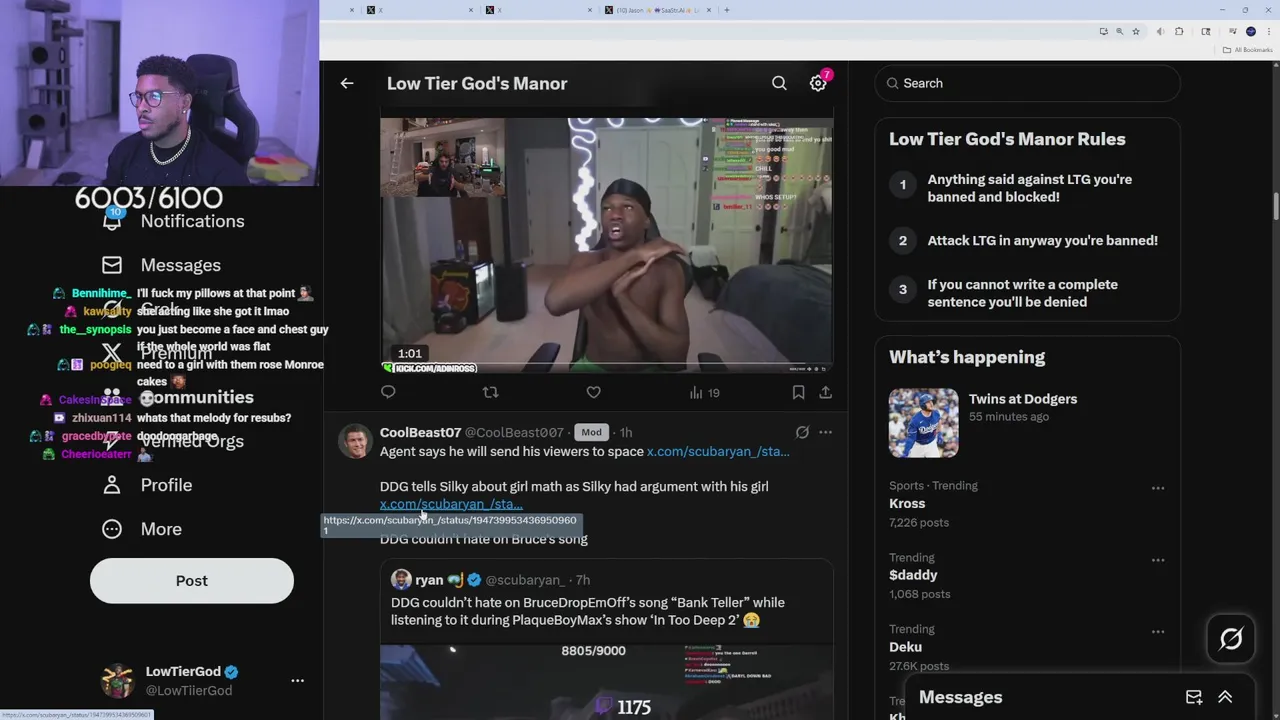The width and height of the screenshot is (1280, 720).
Task: Compose new message in Messages drawer
Action: [x=1194, y=698]
